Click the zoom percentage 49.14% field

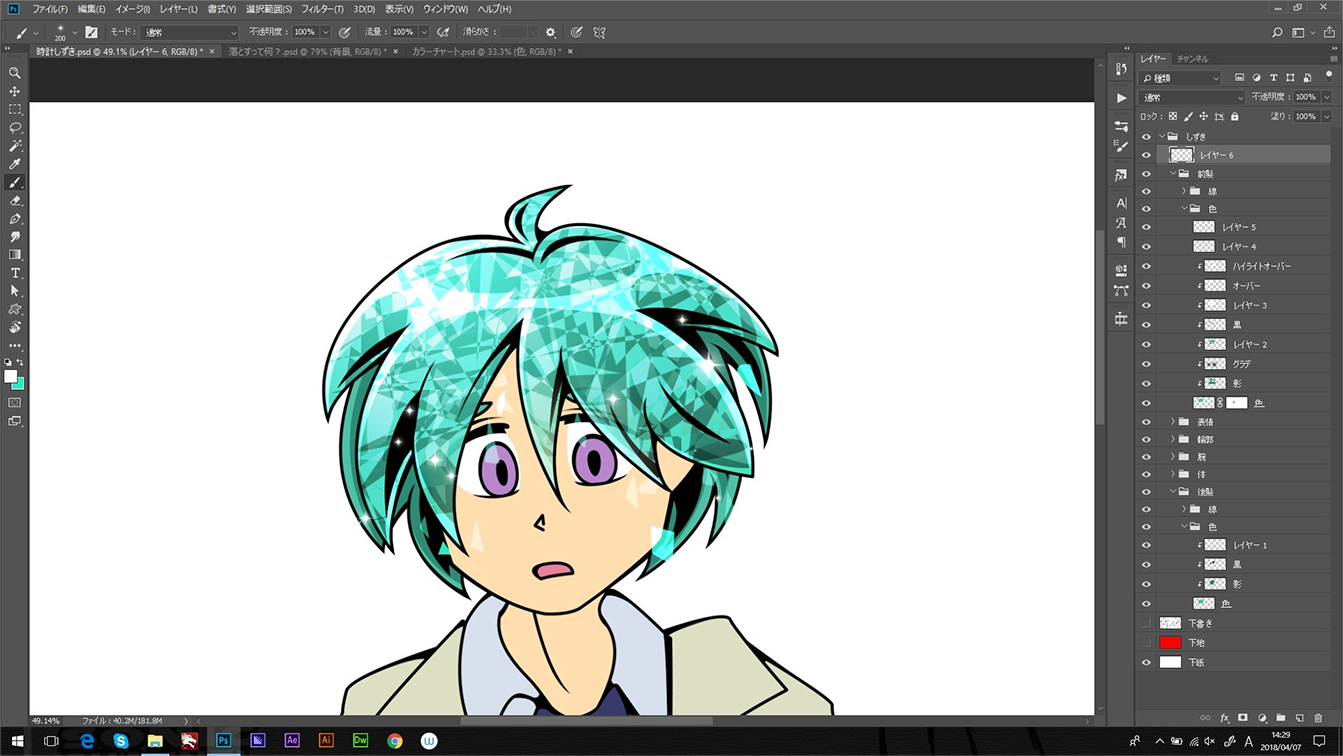[46, 720]
